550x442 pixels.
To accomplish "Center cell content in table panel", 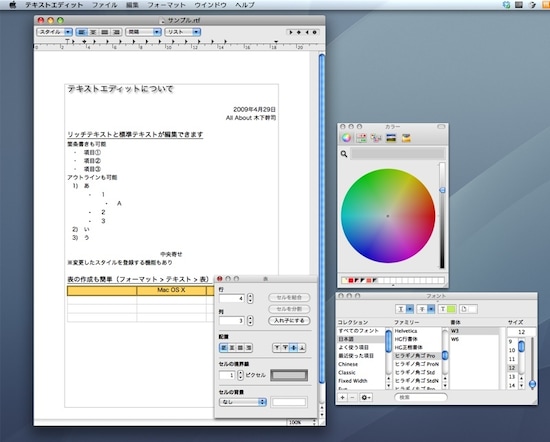I will 232,348.
